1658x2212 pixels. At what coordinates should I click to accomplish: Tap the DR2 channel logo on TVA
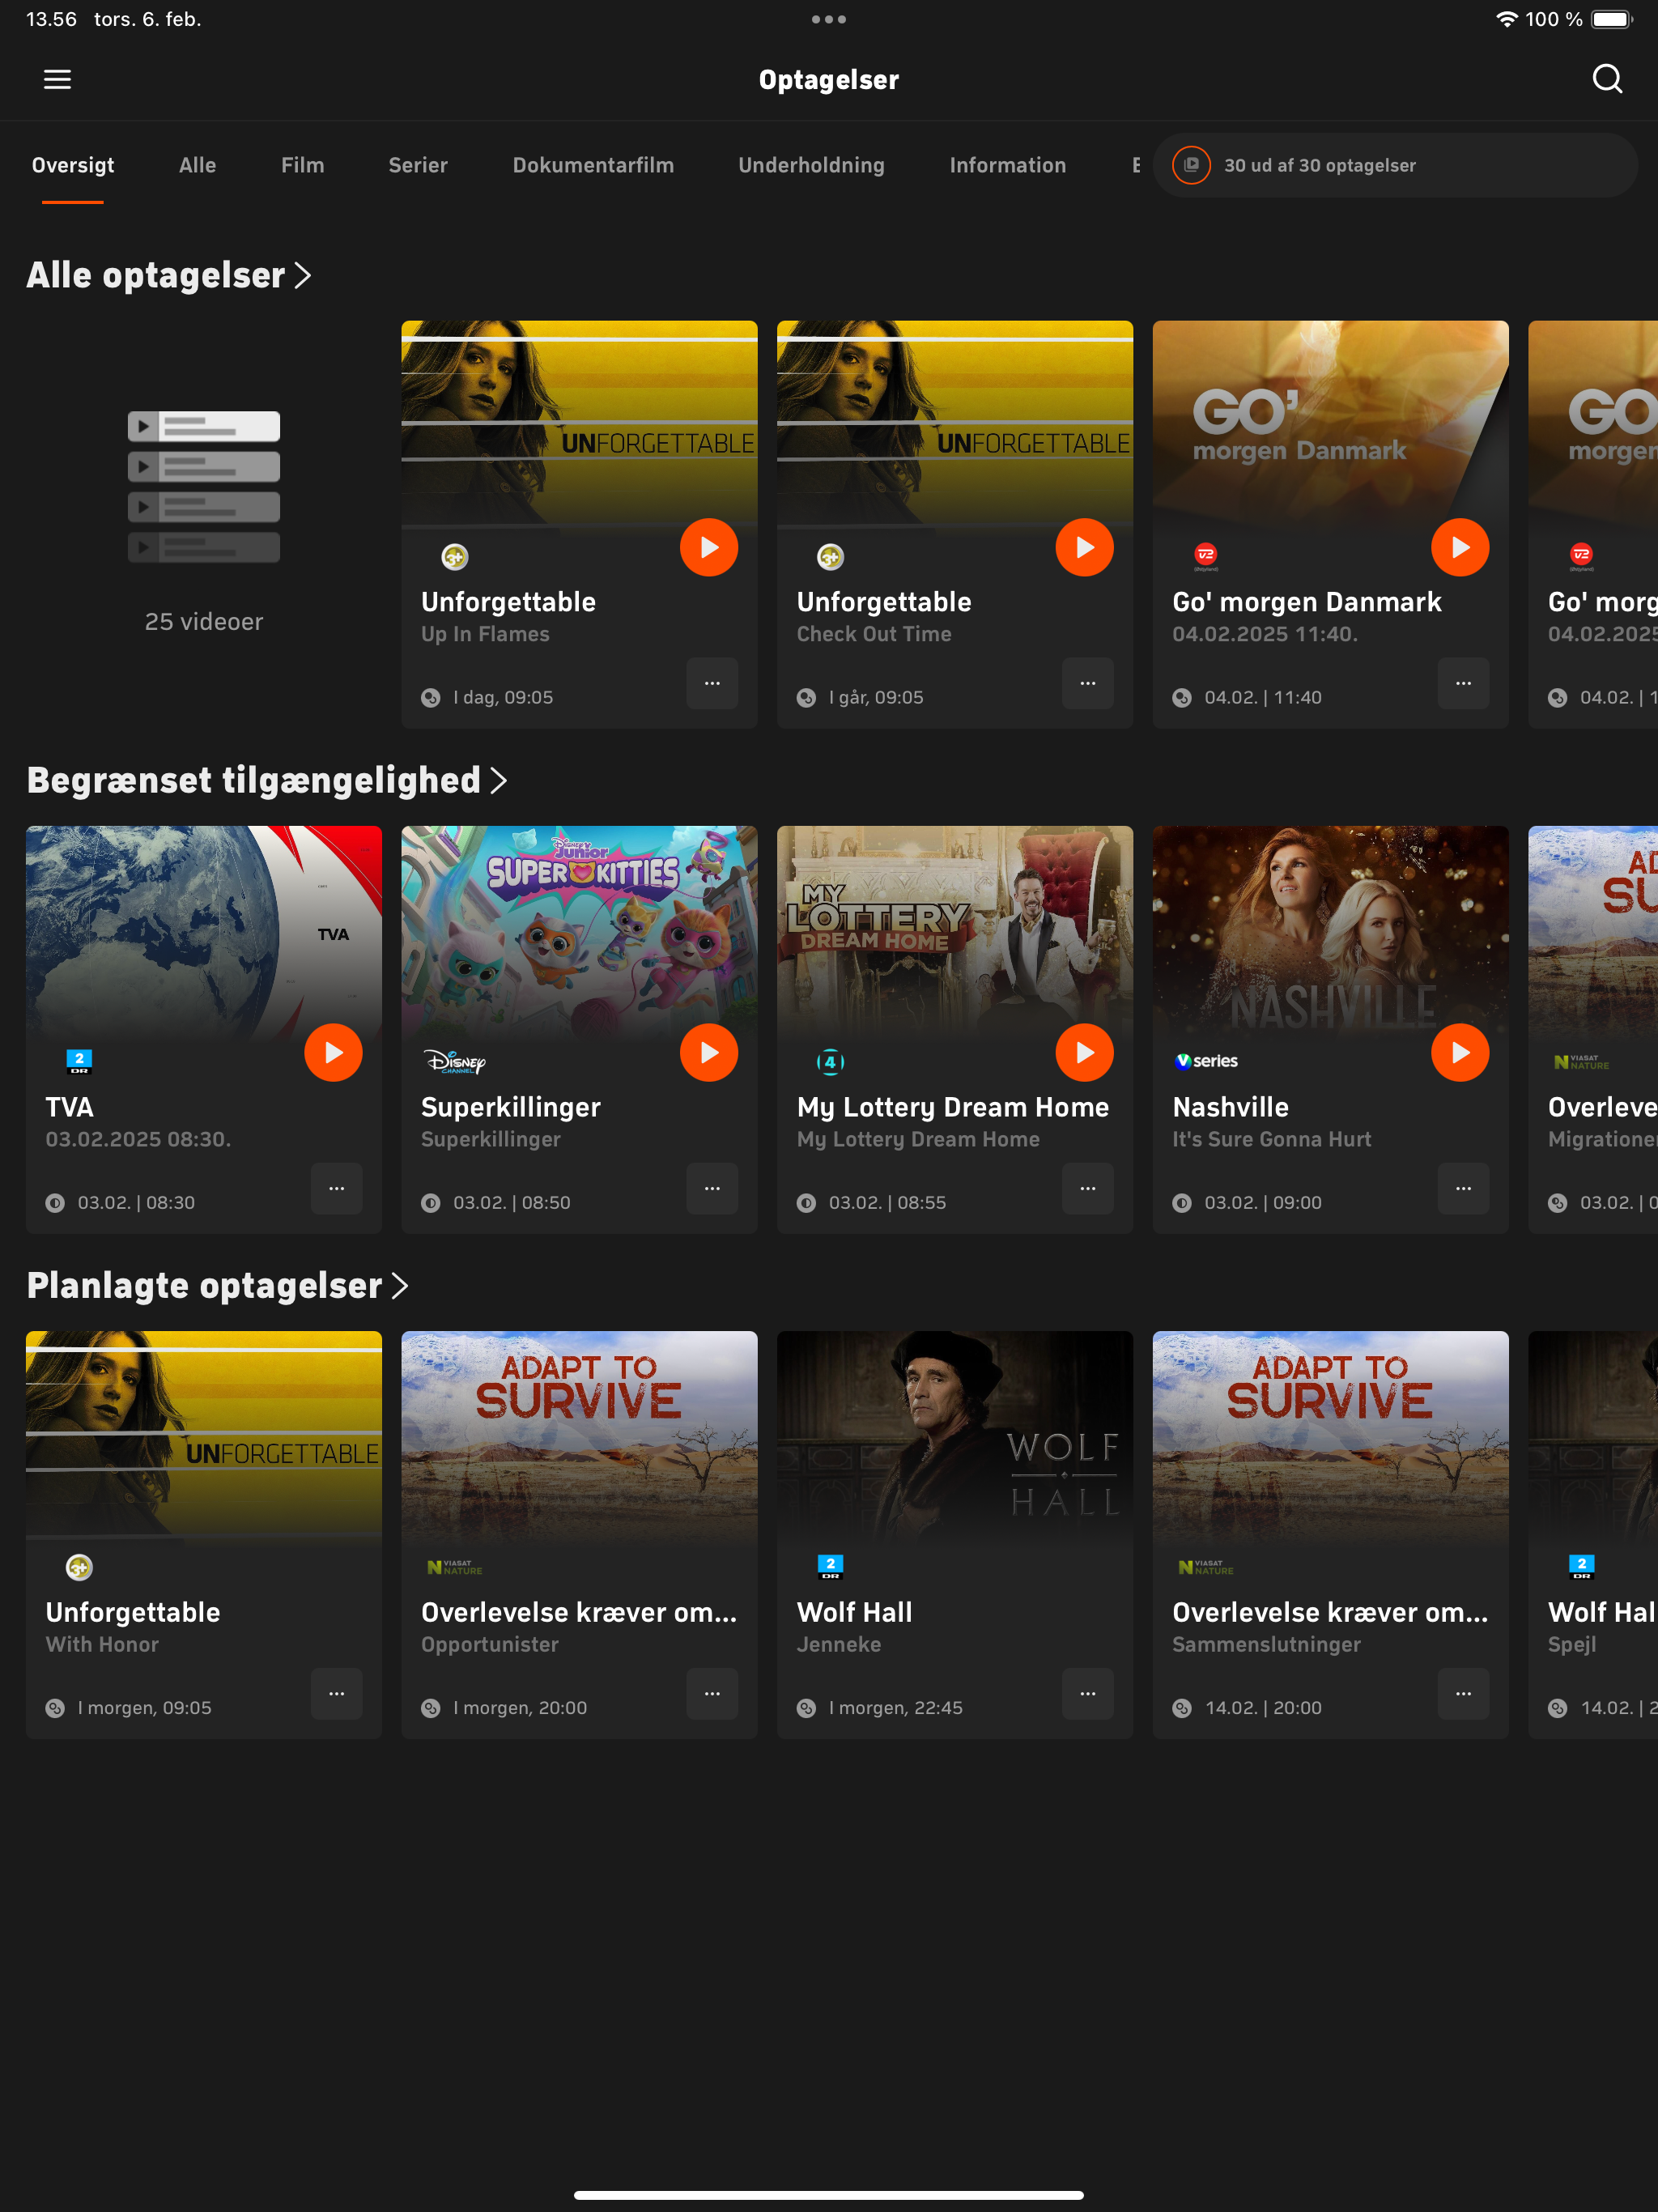coord(79,1061)
